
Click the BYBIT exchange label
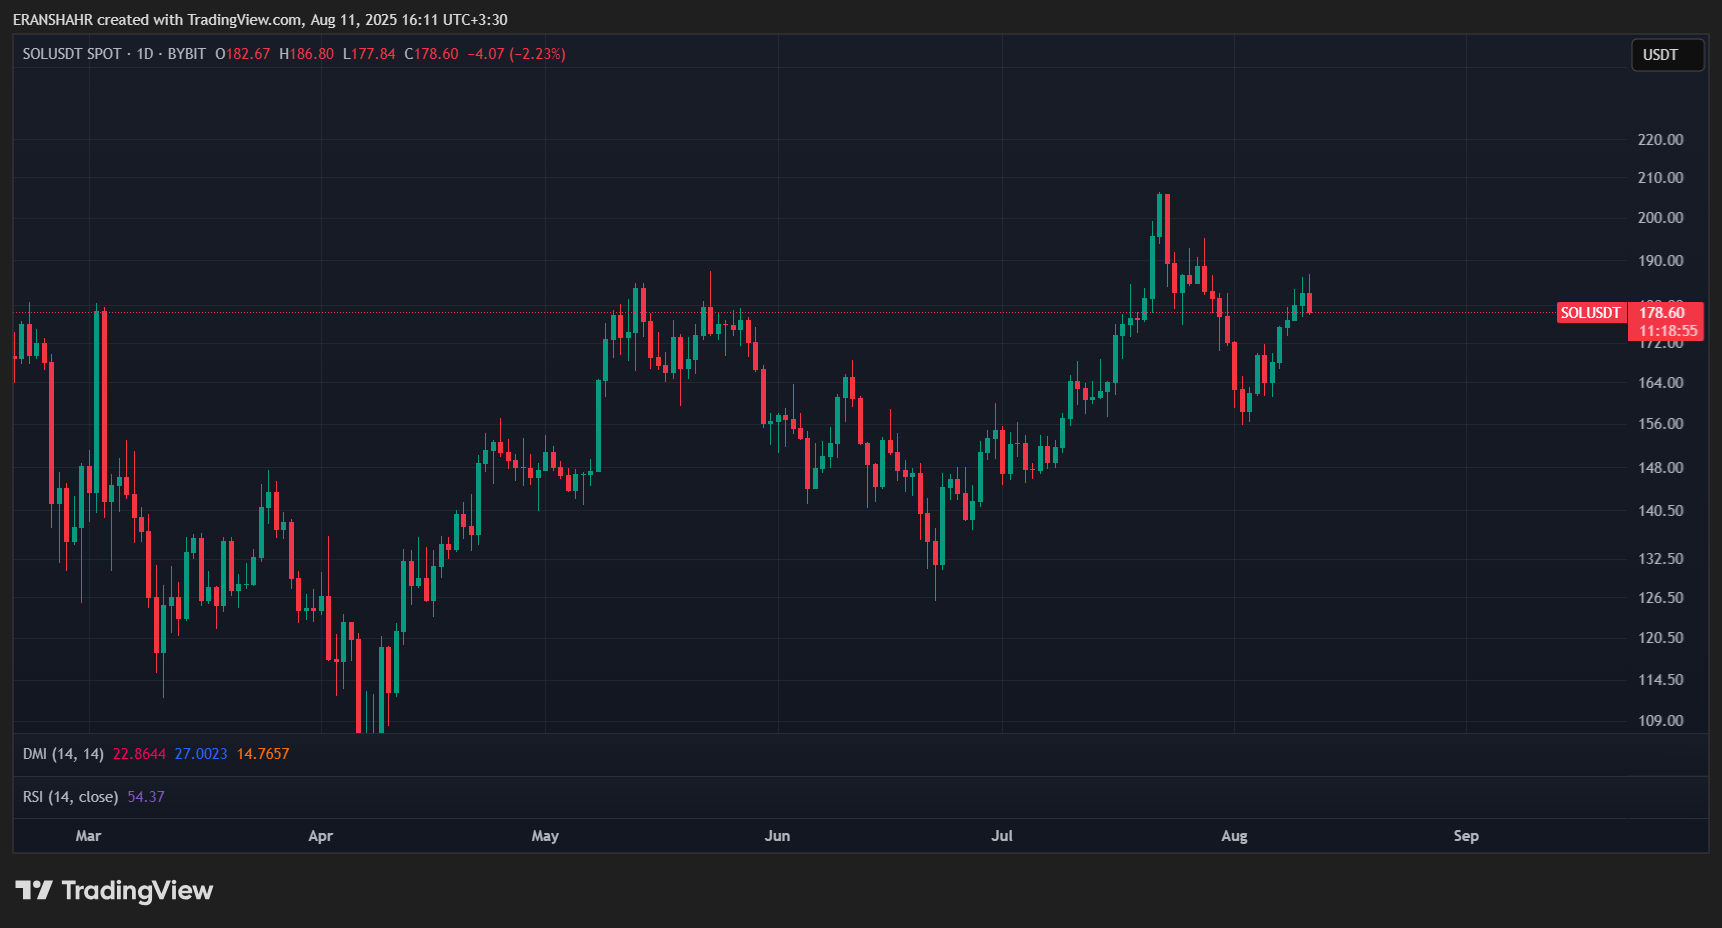pos(187,54)
